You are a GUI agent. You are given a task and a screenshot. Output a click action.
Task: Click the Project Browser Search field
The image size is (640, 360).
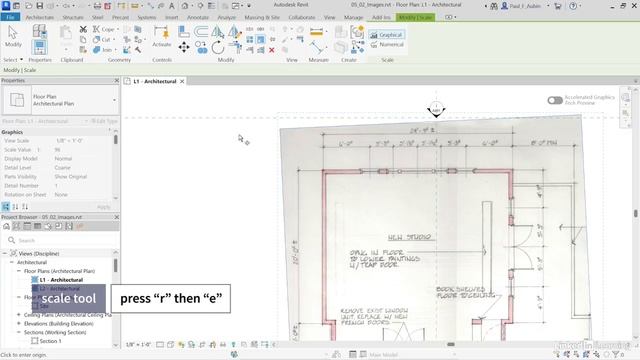pyautogui.click(x=61, y=240)
